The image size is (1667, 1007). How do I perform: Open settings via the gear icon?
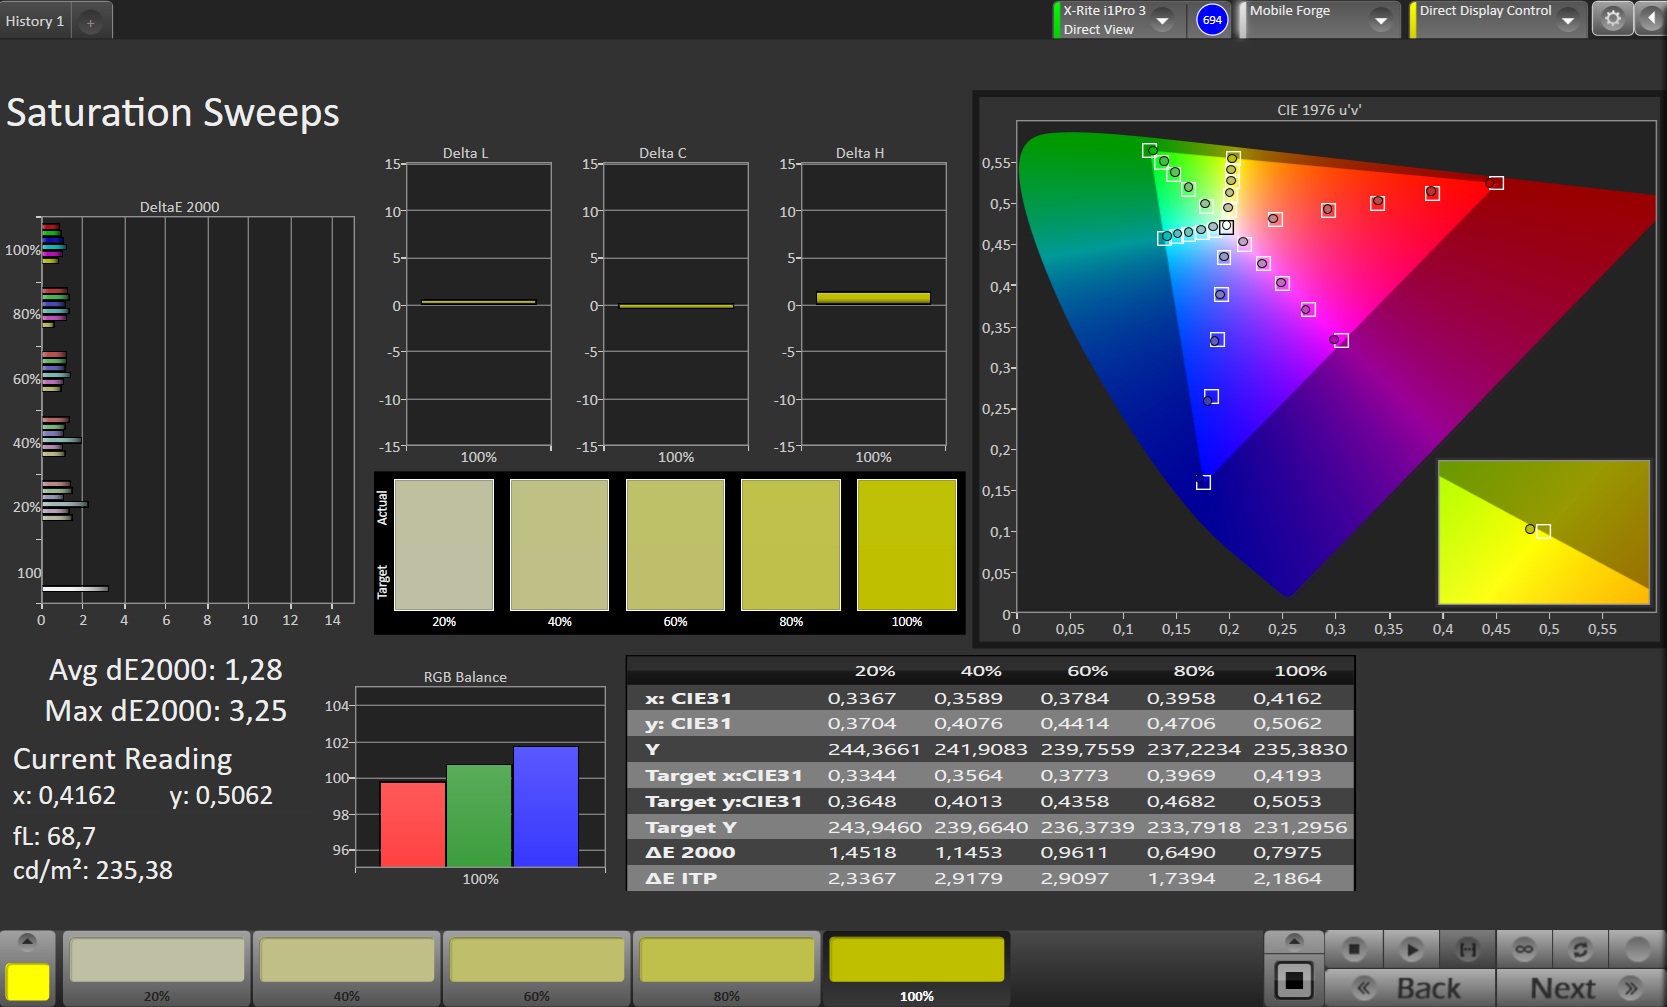(x=1612, y=19)
